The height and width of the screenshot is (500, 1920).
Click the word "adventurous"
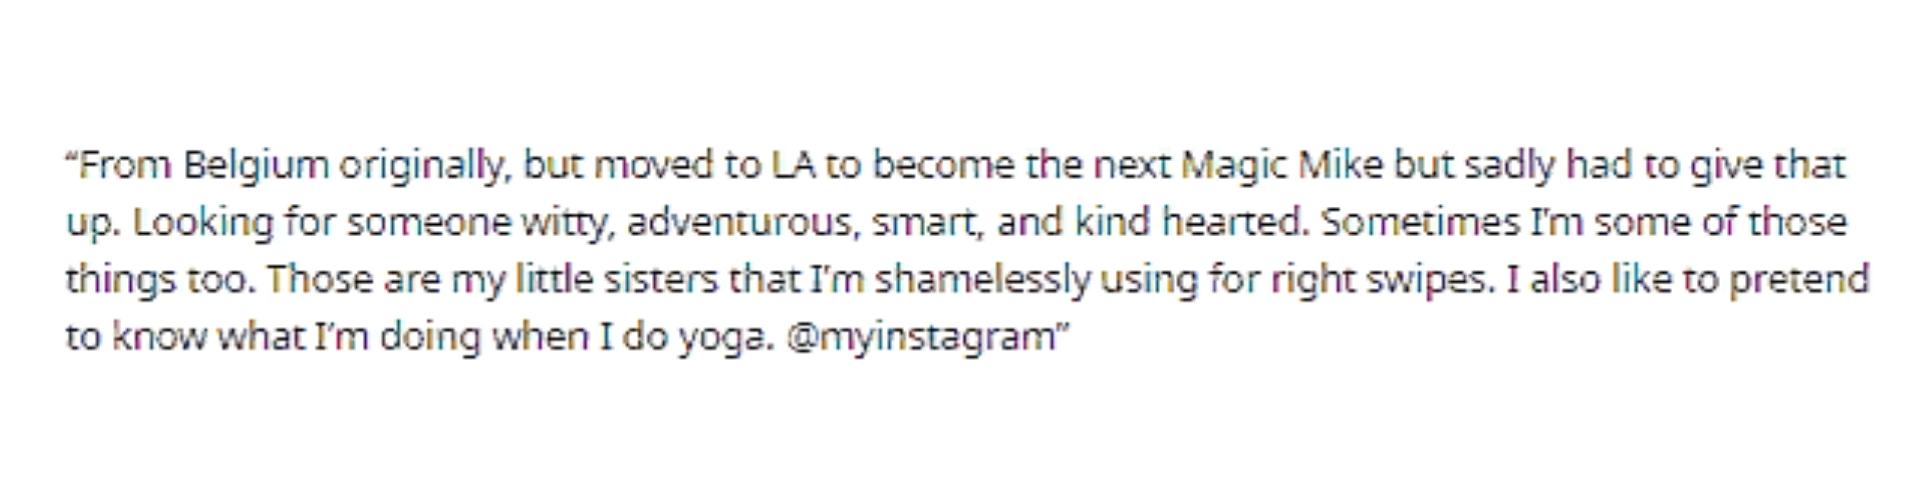[742, 222]
